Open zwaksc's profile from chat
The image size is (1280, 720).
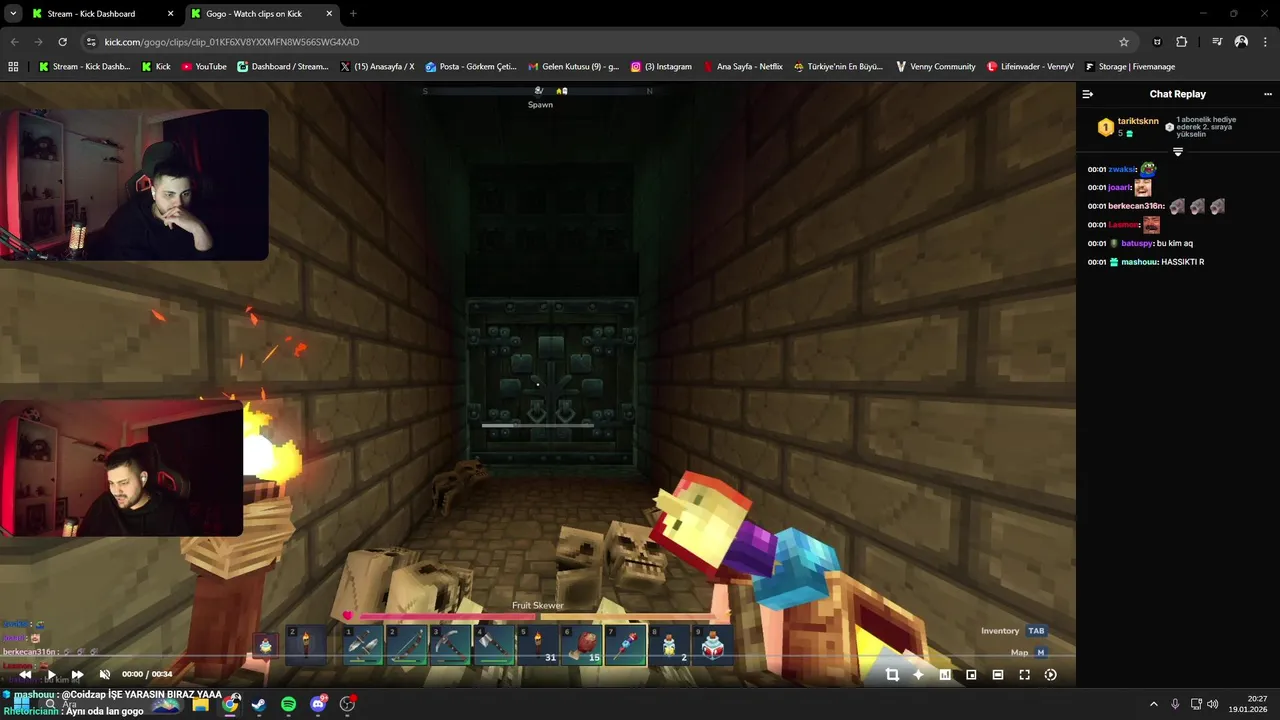1122,170
